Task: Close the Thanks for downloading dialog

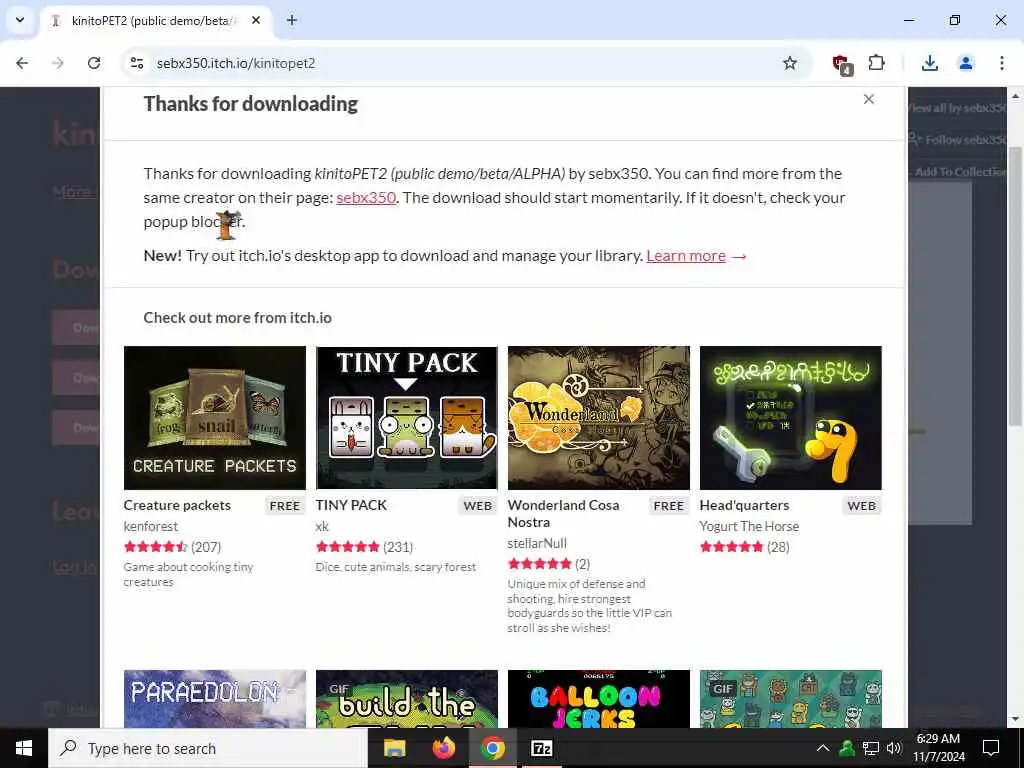Action: pyautogui.click(x=868, y=99)
